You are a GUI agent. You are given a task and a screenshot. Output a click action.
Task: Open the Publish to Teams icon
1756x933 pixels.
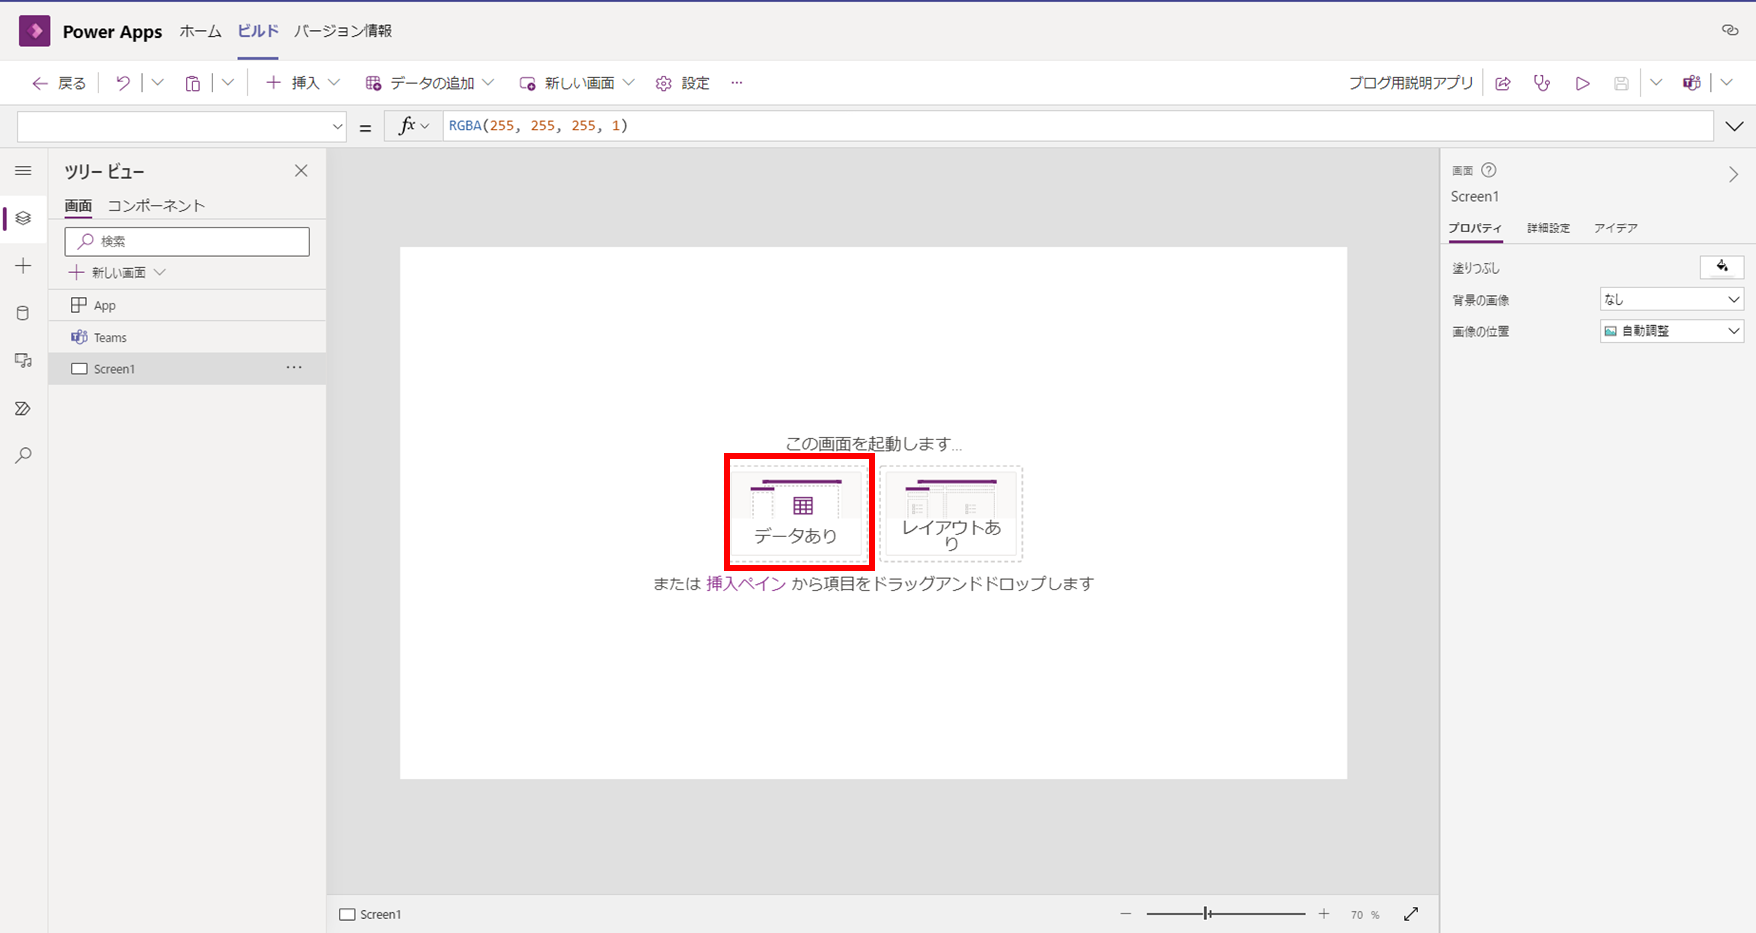coord(1691,83)
